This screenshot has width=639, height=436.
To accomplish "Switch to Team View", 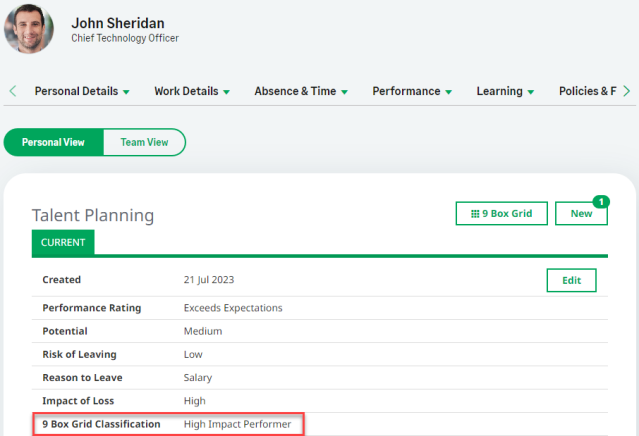I will [x=144, y=142].
